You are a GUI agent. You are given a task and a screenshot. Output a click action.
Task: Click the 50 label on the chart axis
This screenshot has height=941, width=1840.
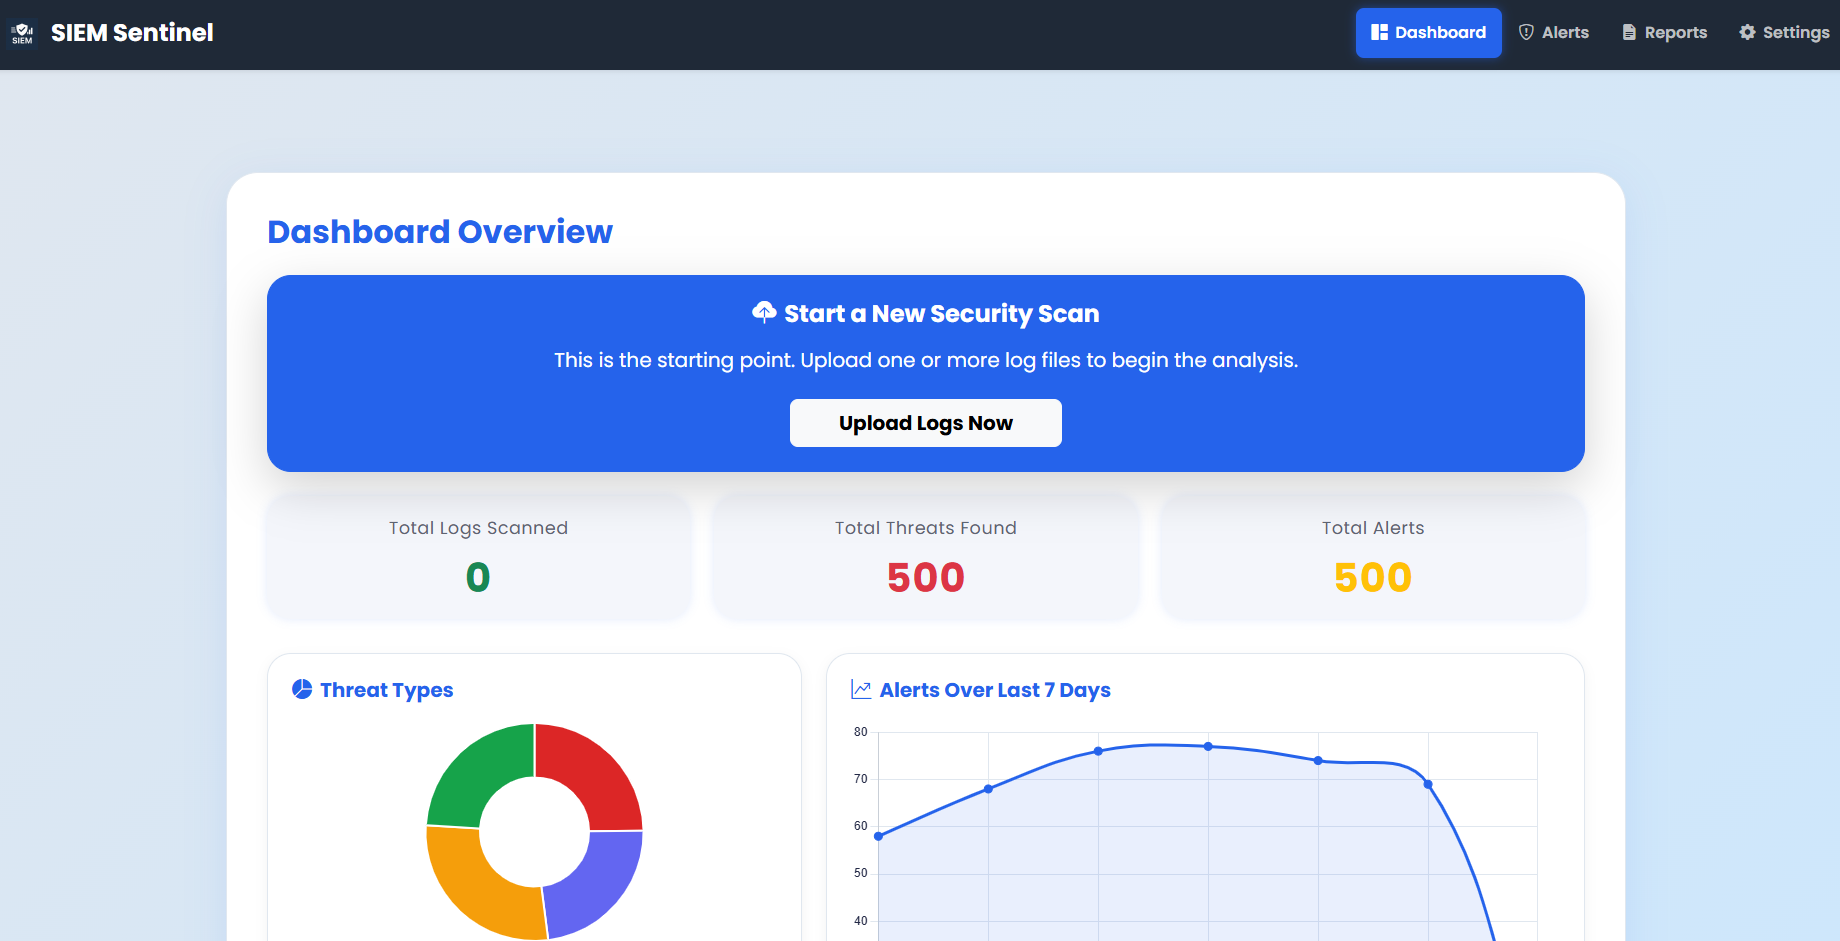click(x=861, y=873)
